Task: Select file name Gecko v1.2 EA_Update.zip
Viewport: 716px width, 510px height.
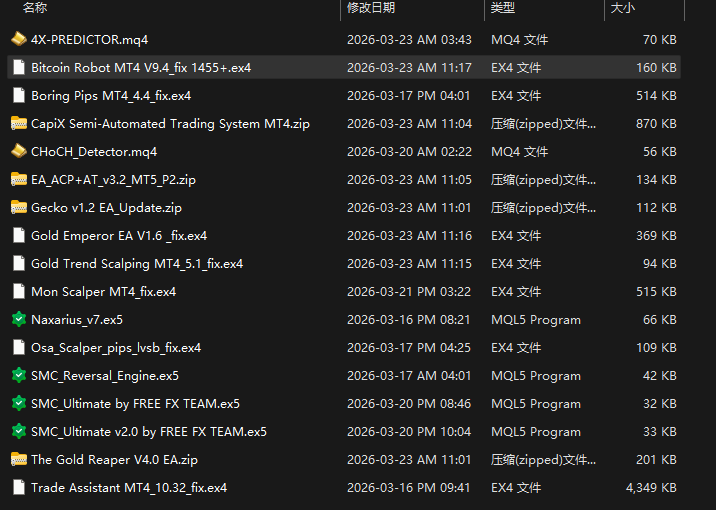Action: click(x=106, y=208)
